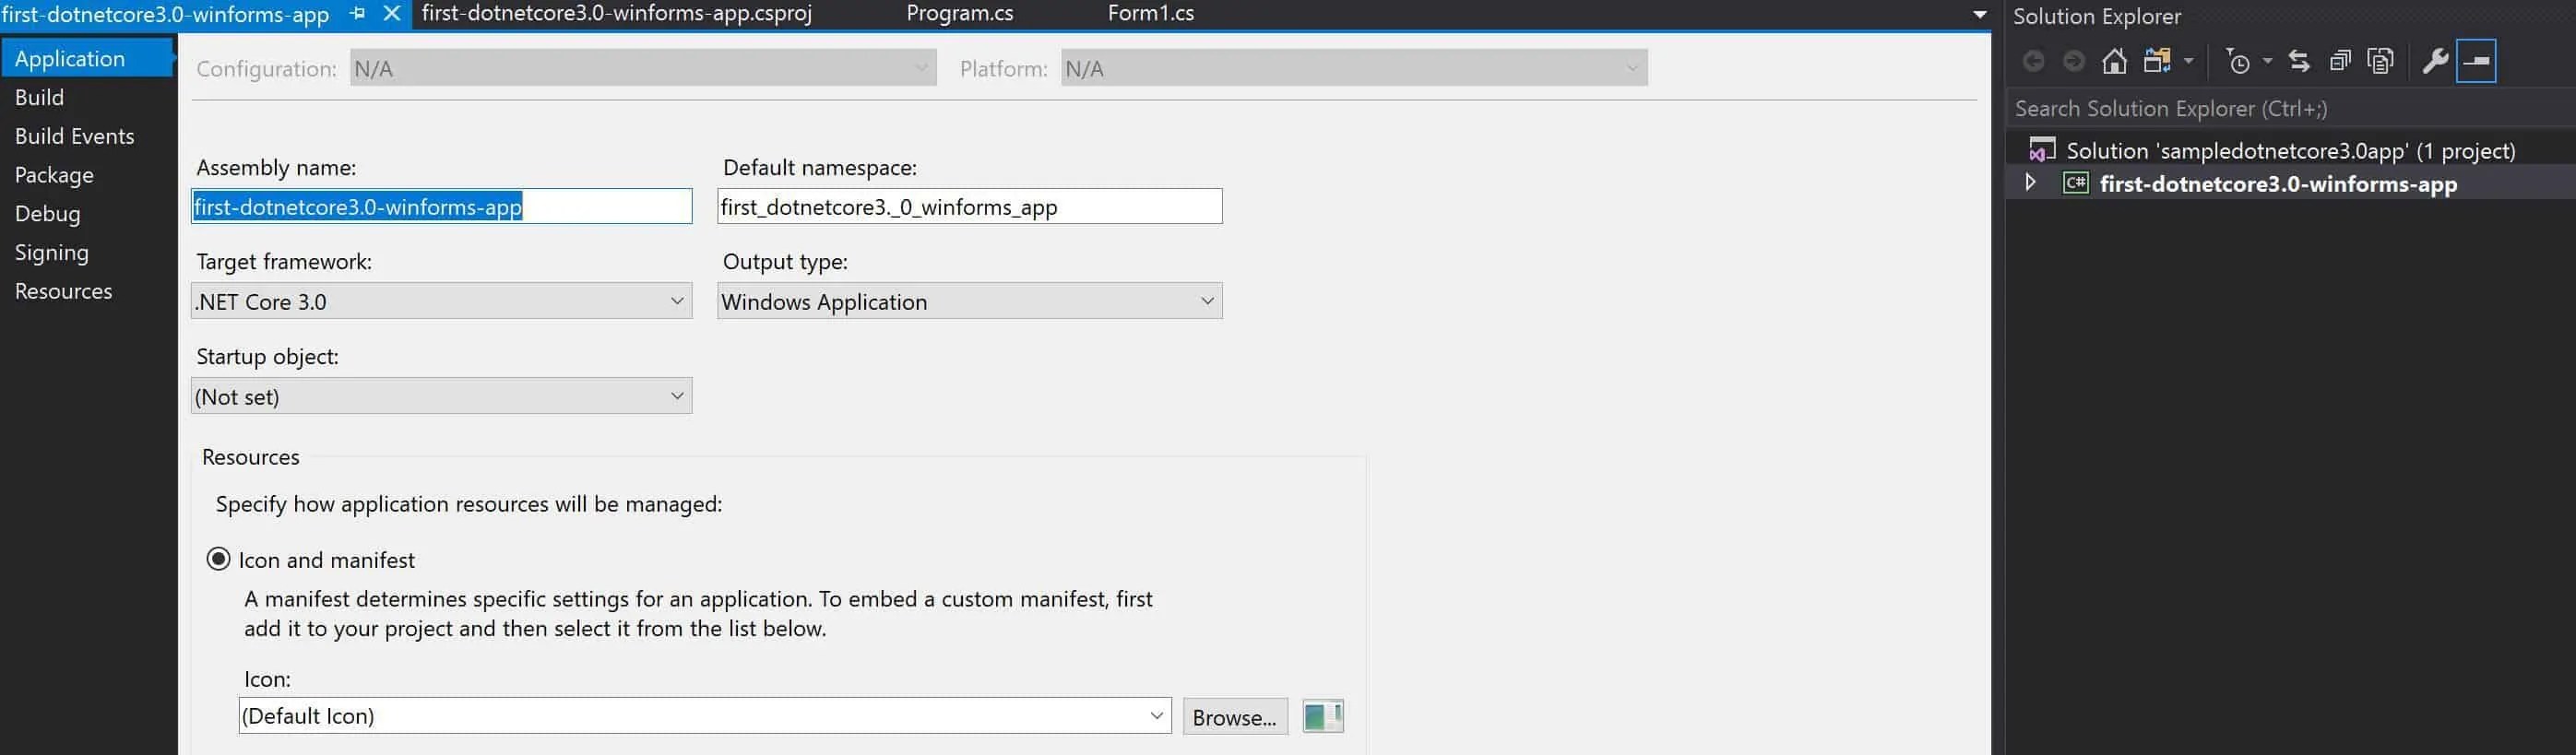
Task: Select the Solution 'sampledotnetcore3.0app' tree row
Action: point(2290,150)
